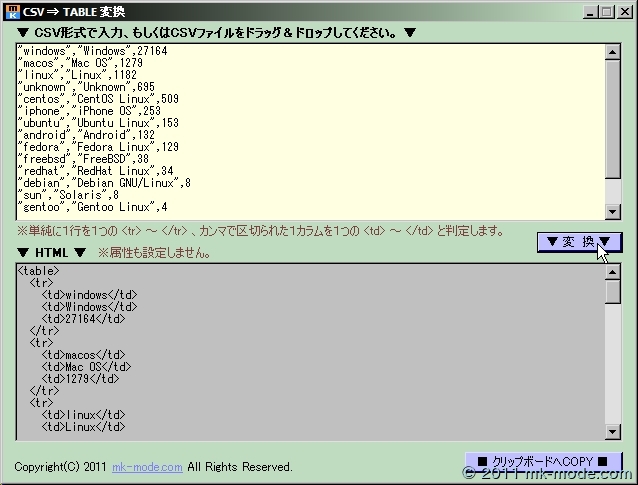Screen dimensions: 638x485
Task: Click the CSV input scrollbar down arrow
Action: point(612,211)
